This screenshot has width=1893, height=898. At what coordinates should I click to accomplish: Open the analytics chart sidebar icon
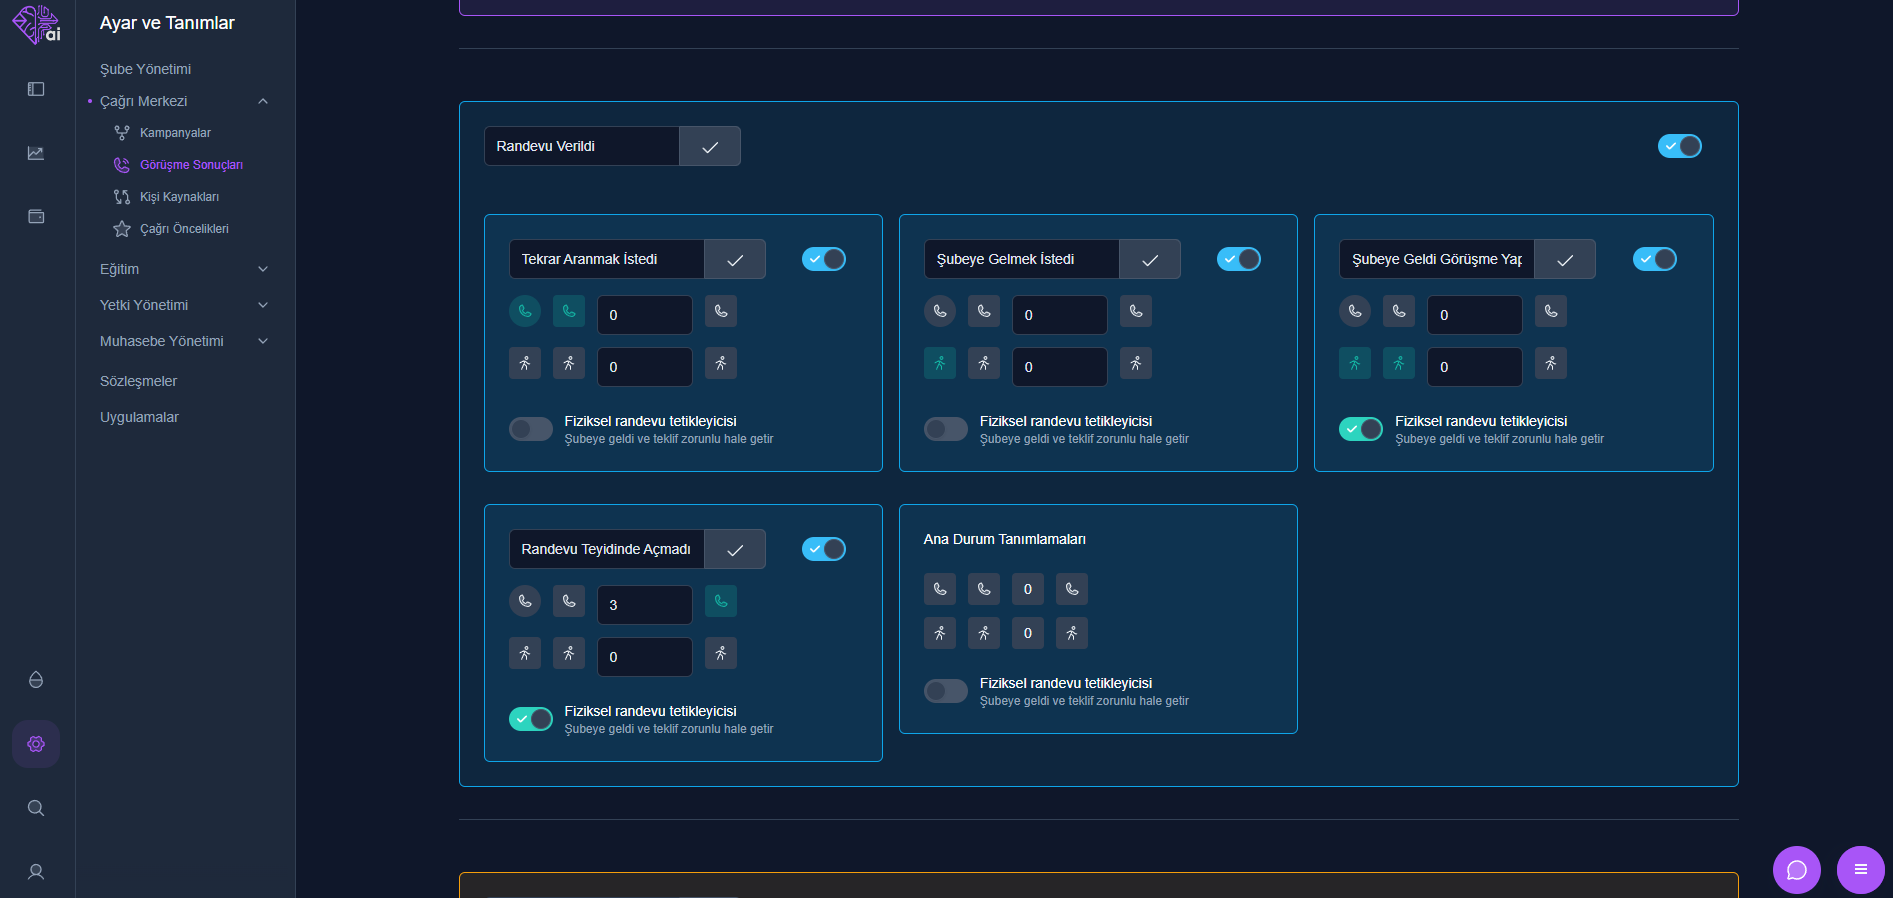coord(36,153)
